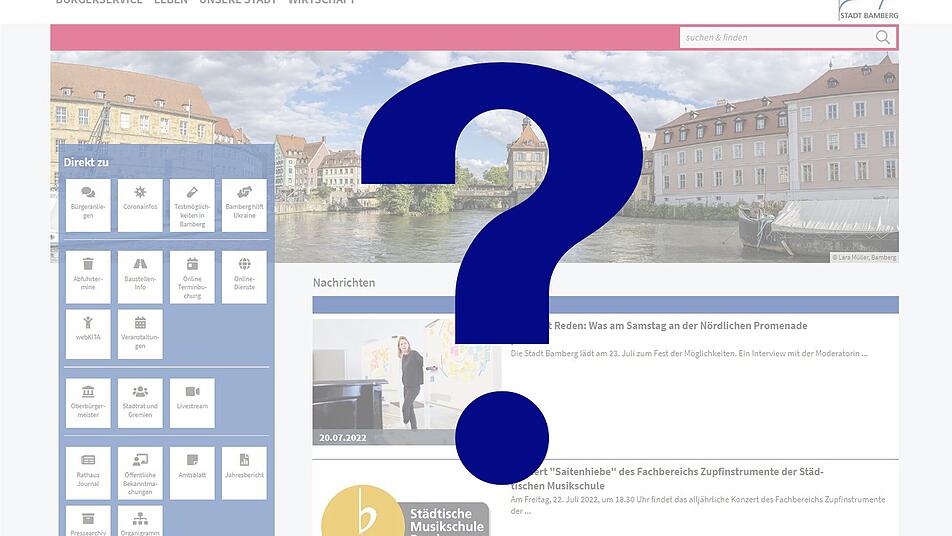Open the Abfuhrtermine trash icon tile
This screenshot has height=536, width=952.
pyautogui.click(x=88, y=277)
